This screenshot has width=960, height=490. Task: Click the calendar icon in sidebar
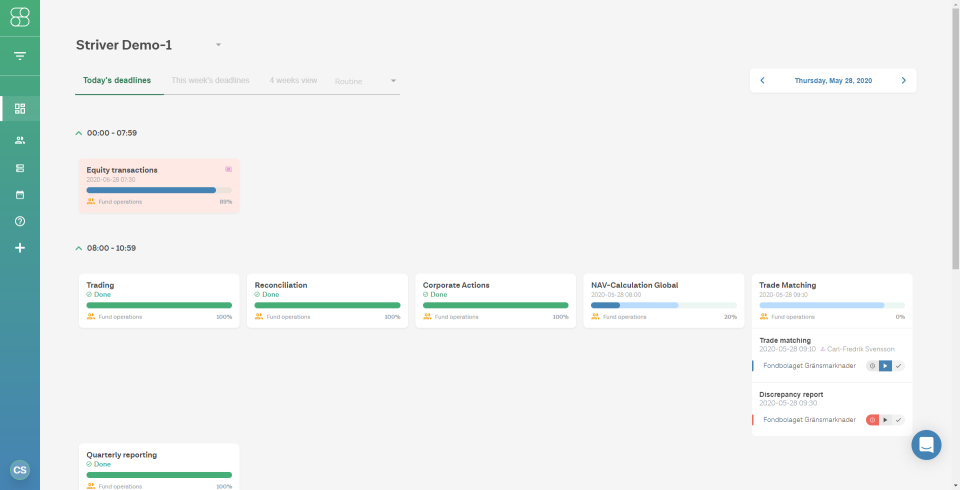click(x=20, y=195)
